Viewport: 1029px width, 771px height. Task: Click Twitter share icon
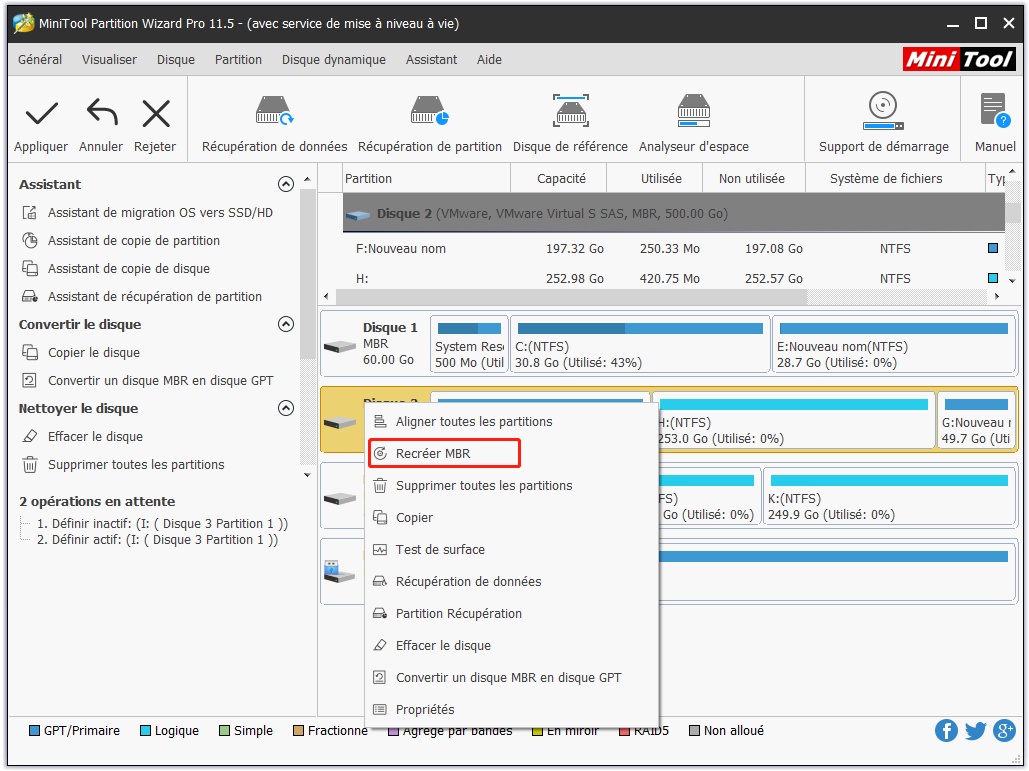tap(975, 730)
